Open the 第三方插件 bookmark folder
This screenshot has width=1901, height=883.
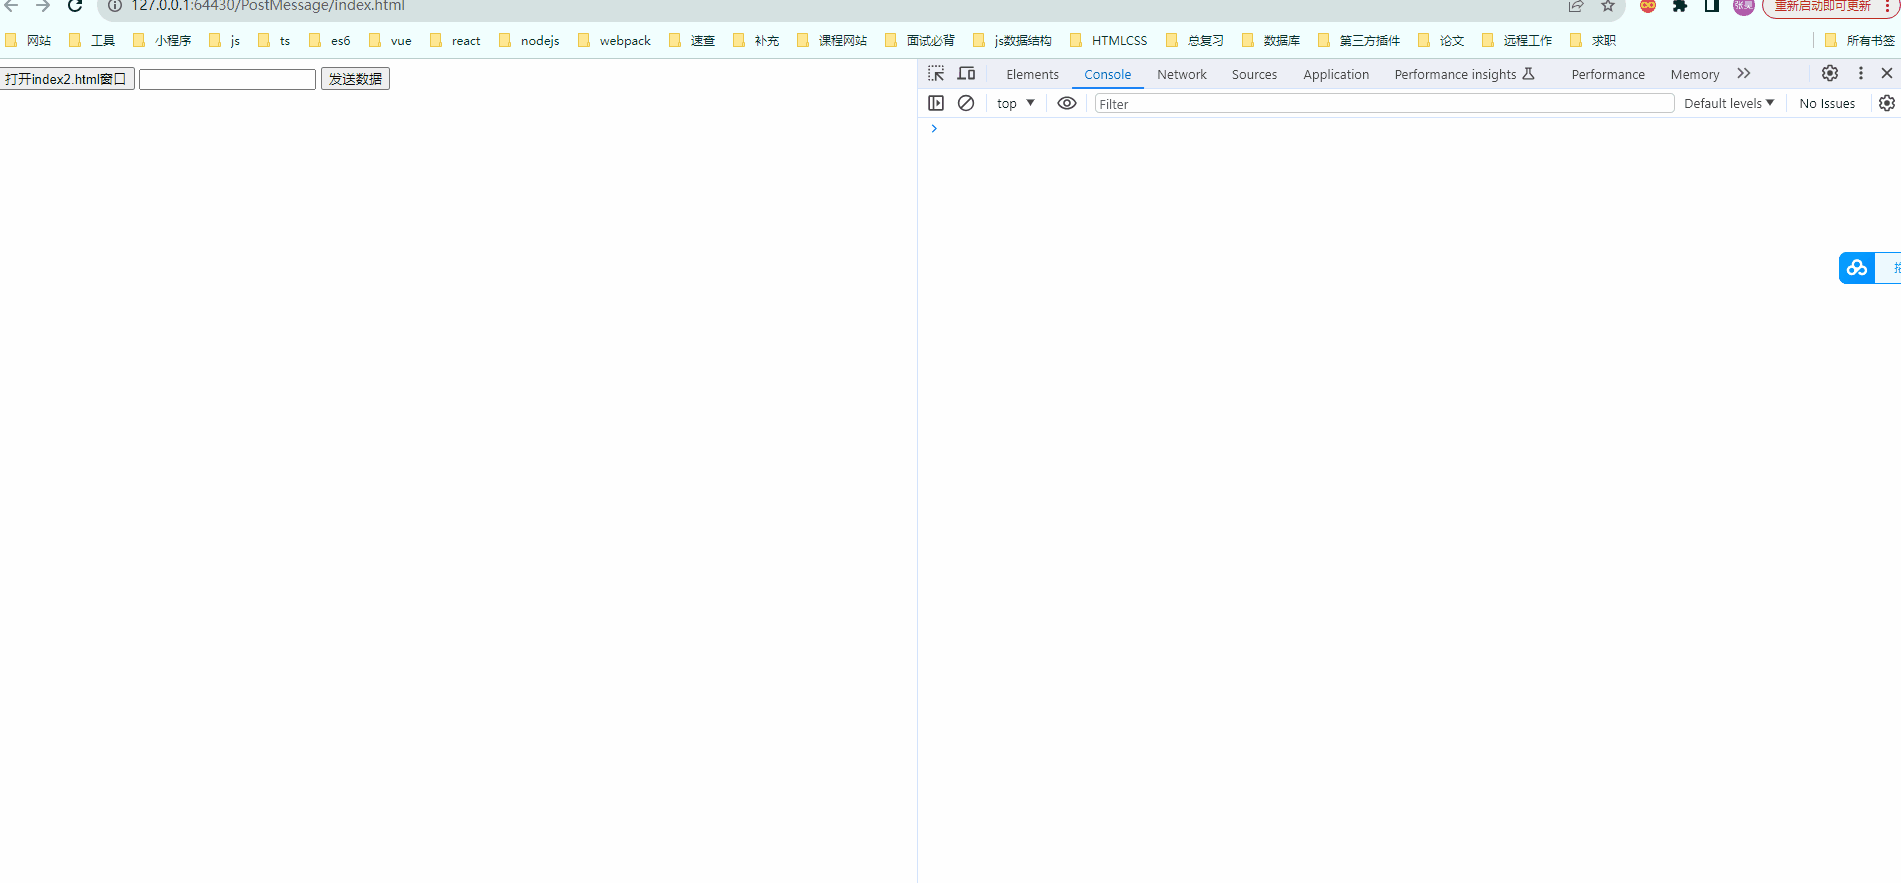coord(1359,41)
